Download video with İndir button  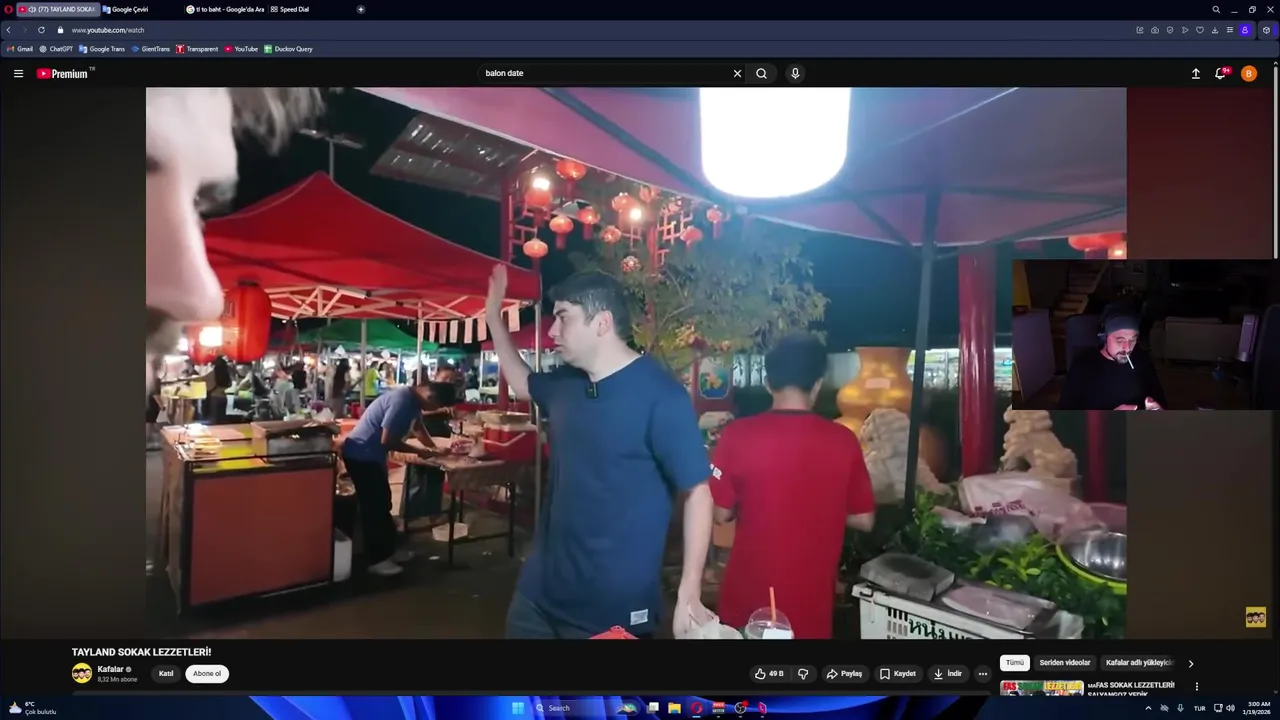[948, 674]
